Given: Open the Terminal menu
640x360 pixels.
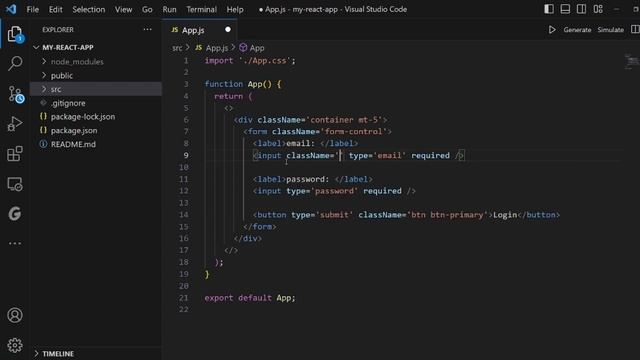Looking at the screenshot, I should pos(202,9).
